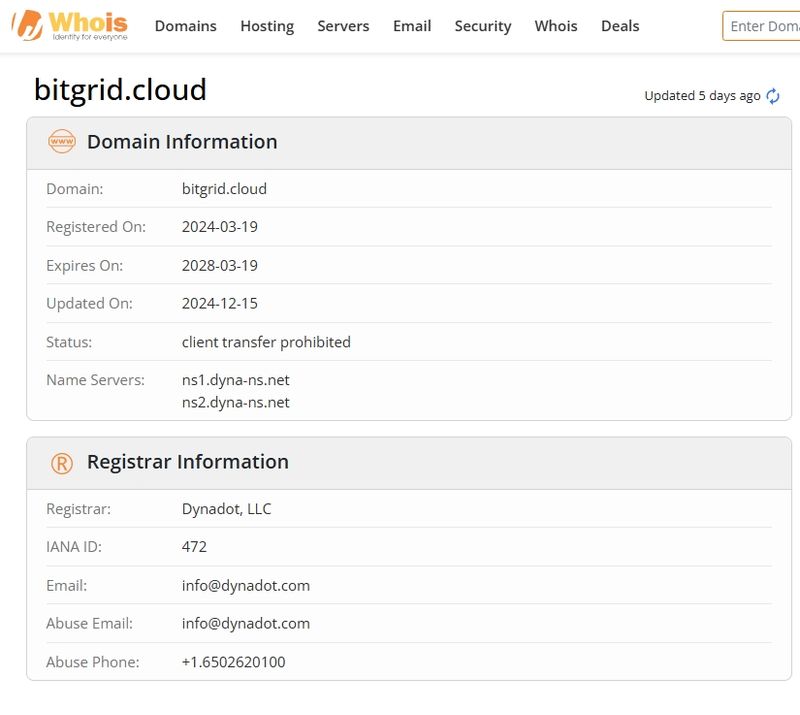This screenshot has width=800, height=715.
Task: Select the IANA ID value 472
Action: click(x=194, y=547)
